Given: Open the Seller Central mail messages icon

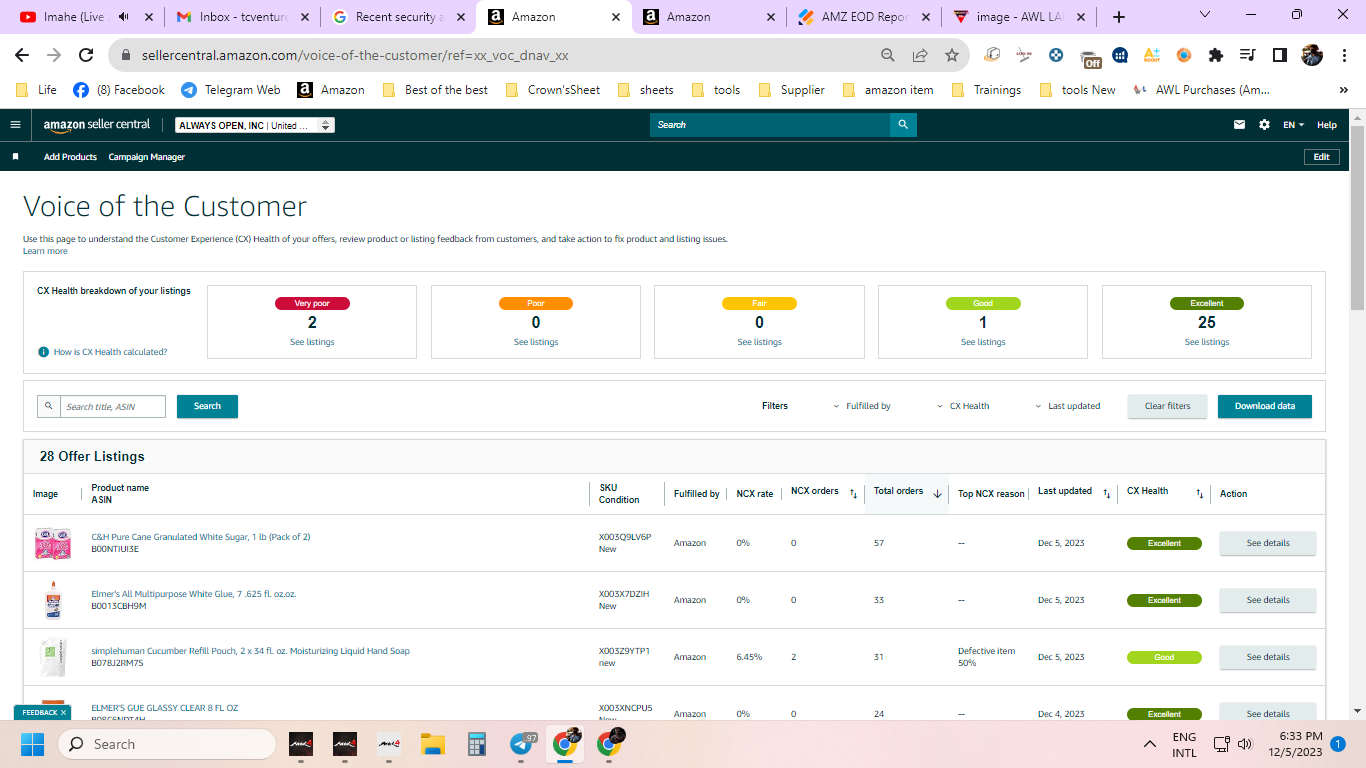Looking at the screenshot, I should pos(1240,125).
